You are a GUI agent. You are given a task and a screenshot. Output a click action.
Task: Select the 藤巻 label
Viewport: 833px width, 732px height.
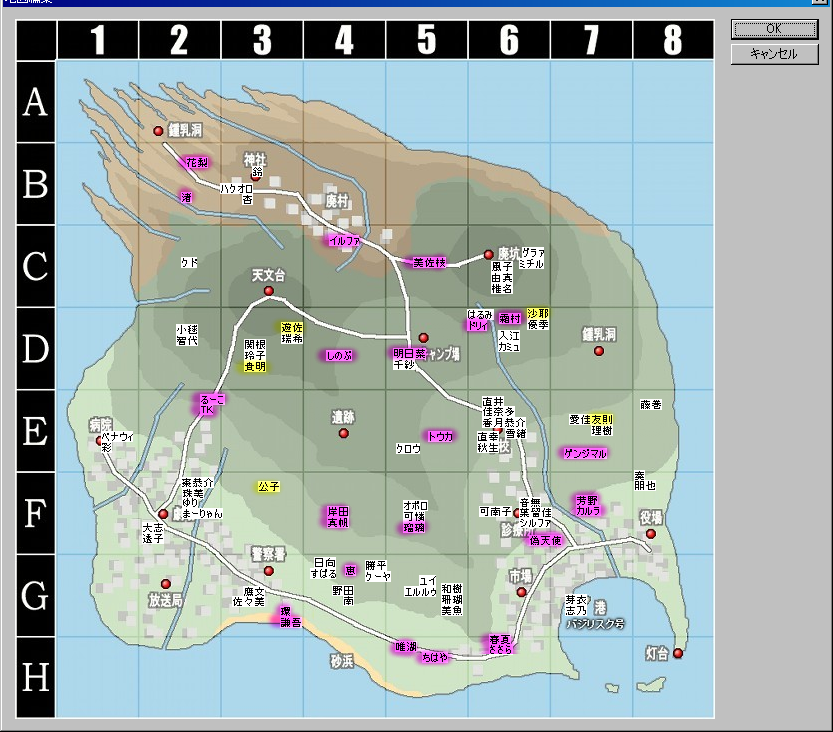(651, 405)
